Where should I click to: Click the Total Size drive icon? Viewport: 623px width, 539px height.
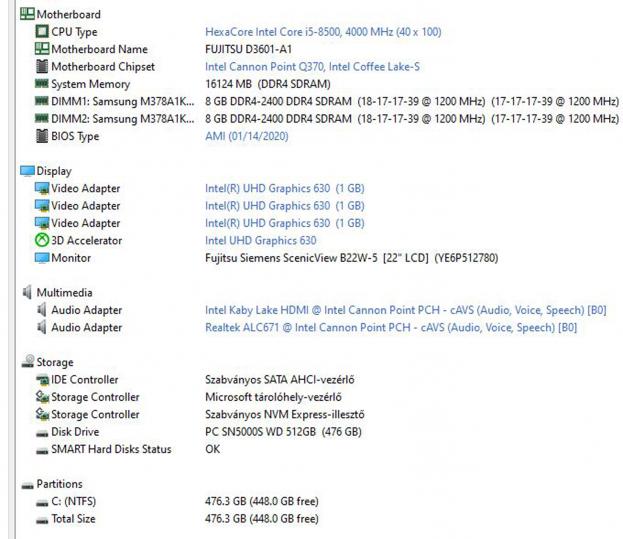(x=42, y=520)
